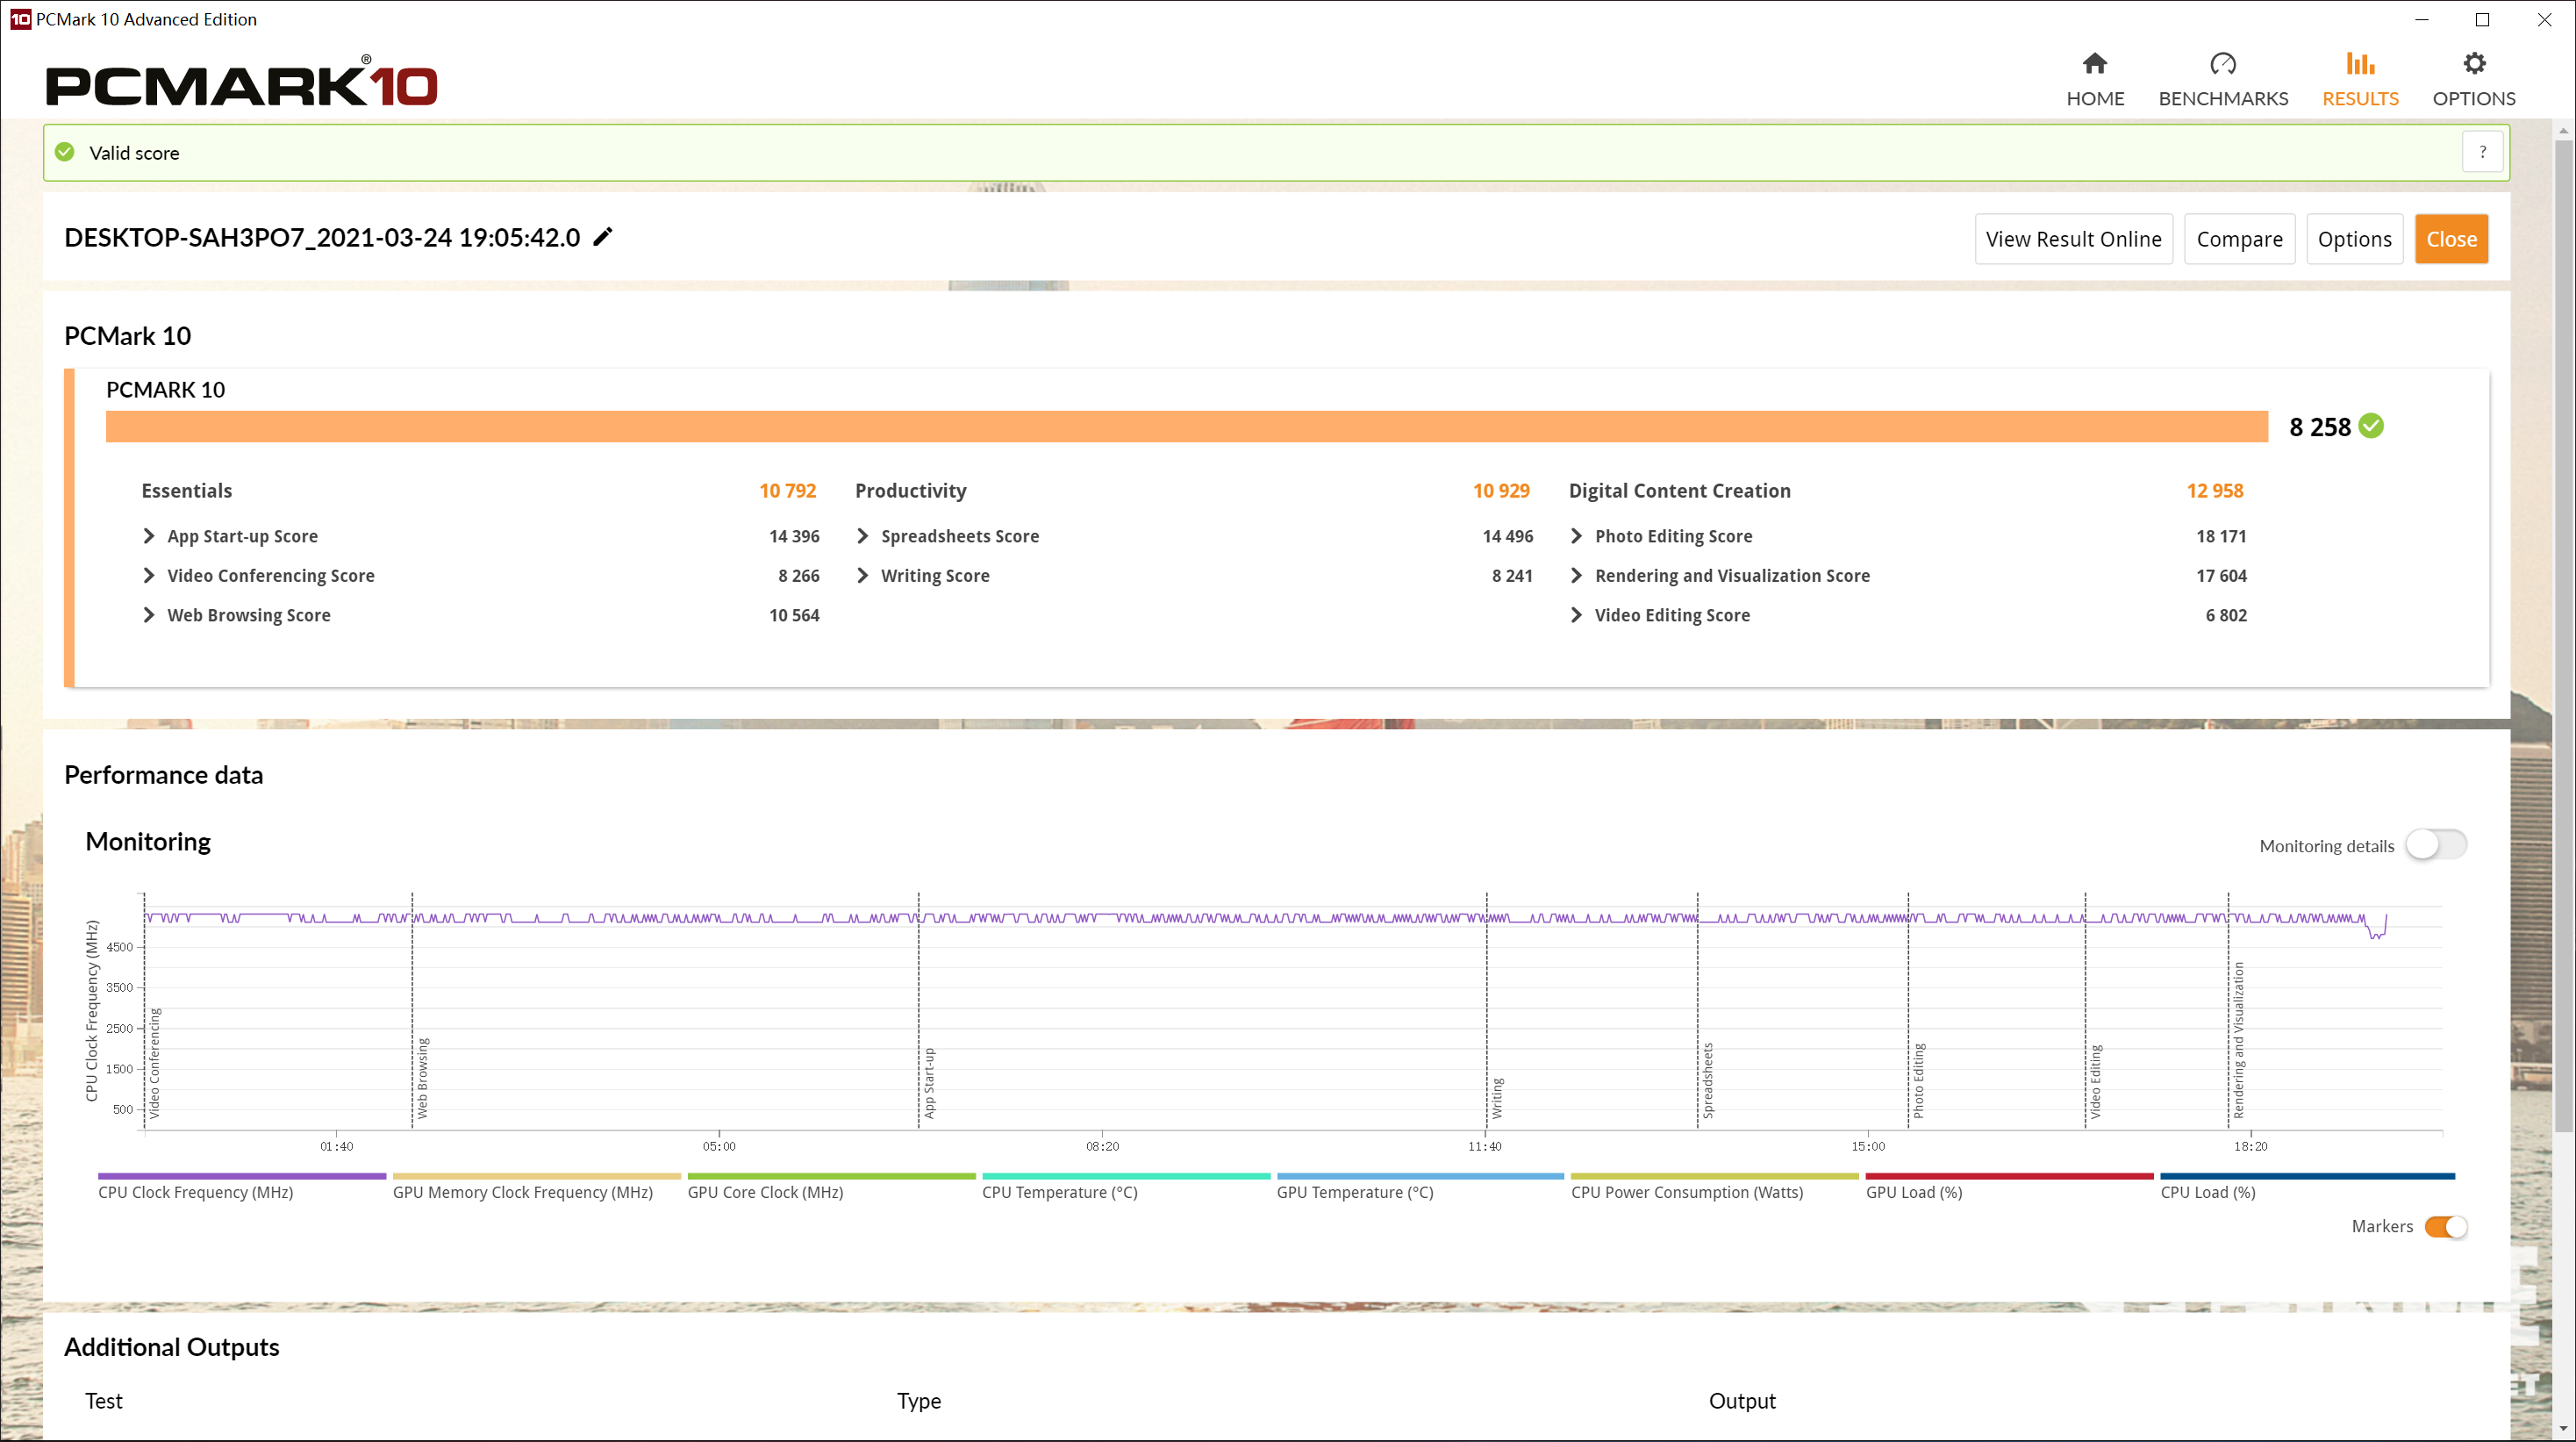Expand Rendering and Visualization Score
The height and width of the screenshot is (1442, 2576).
tap(1576, 575)
